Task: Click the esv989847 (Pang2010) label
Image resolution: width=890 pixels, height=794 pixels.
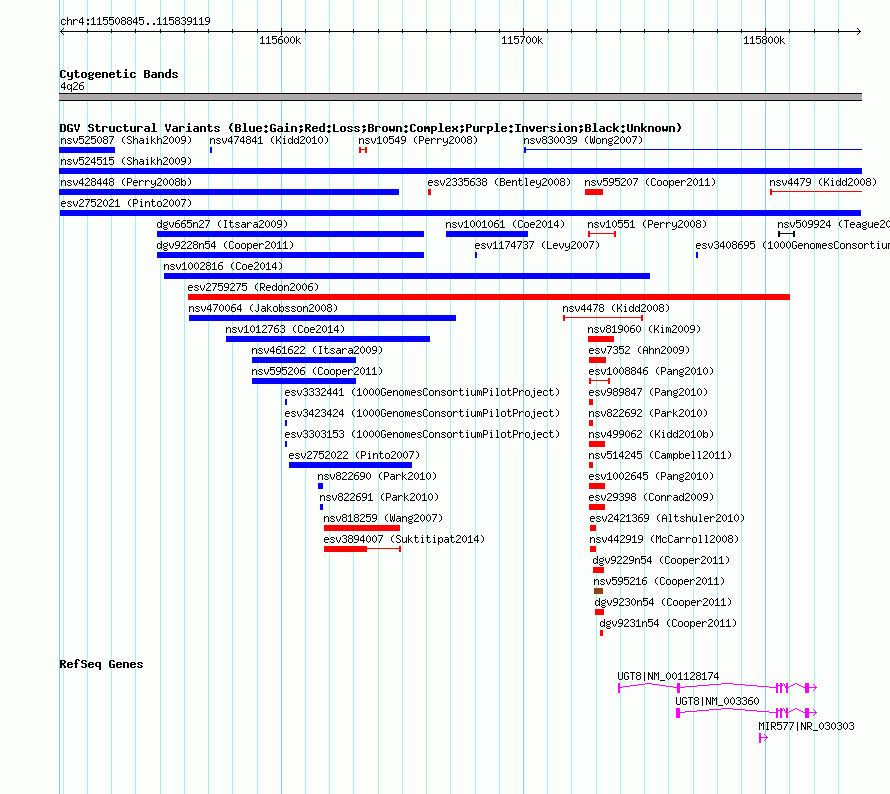Action: (x=648, y=392)
